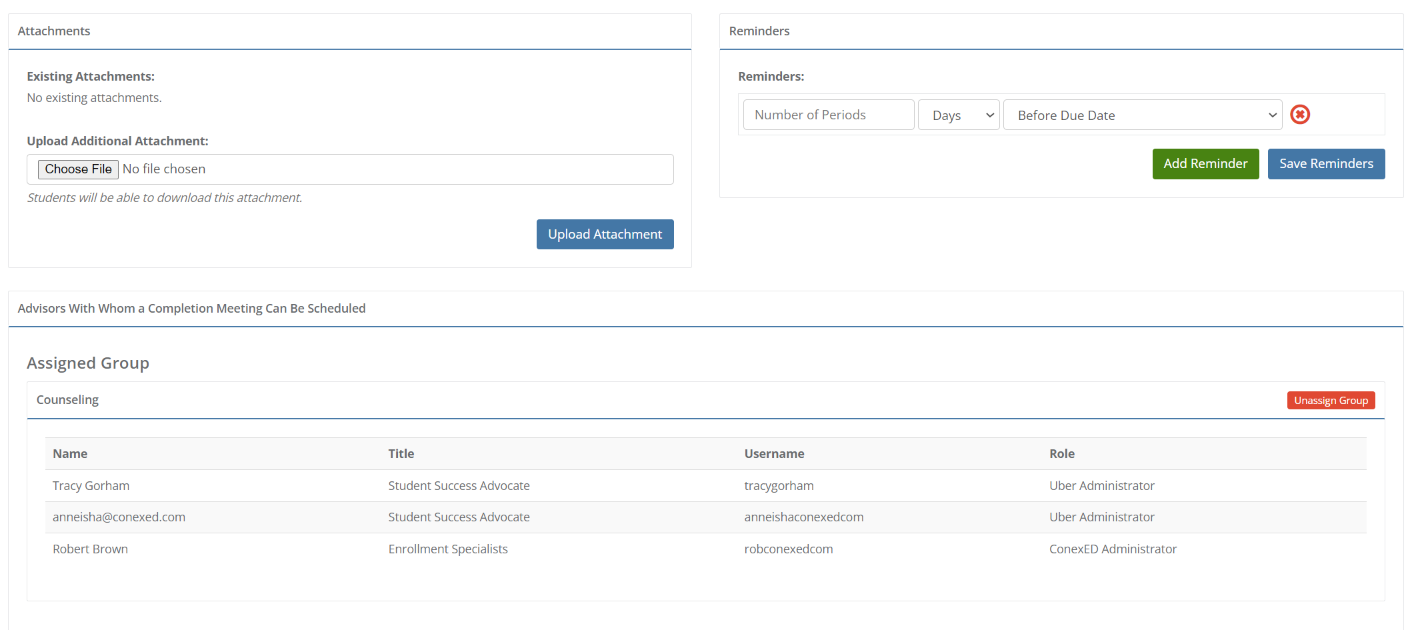
Task: Add a new reminder
Action: tap(1205, 164)
